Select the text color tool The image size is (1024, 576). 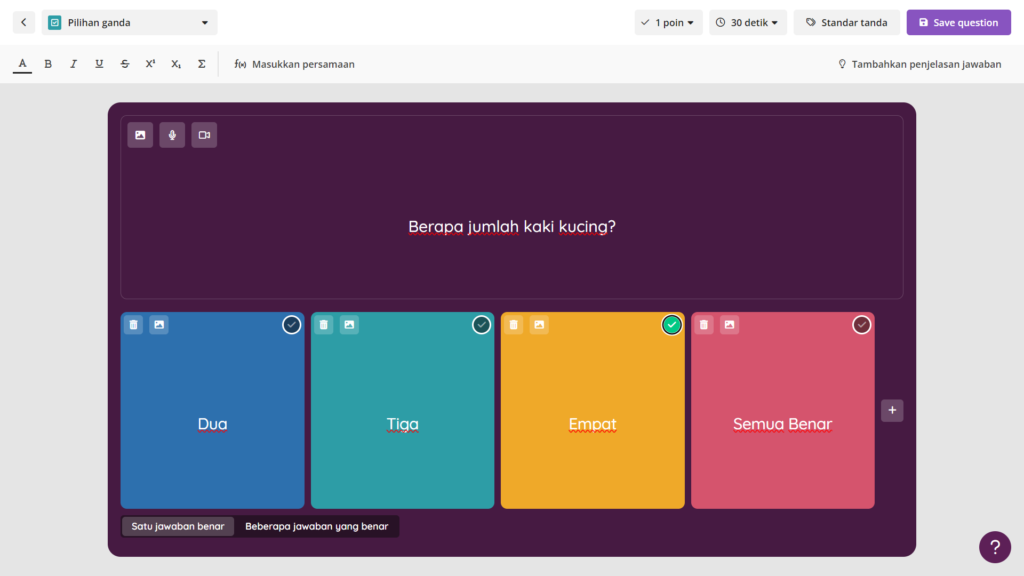[x=22, y=64]
